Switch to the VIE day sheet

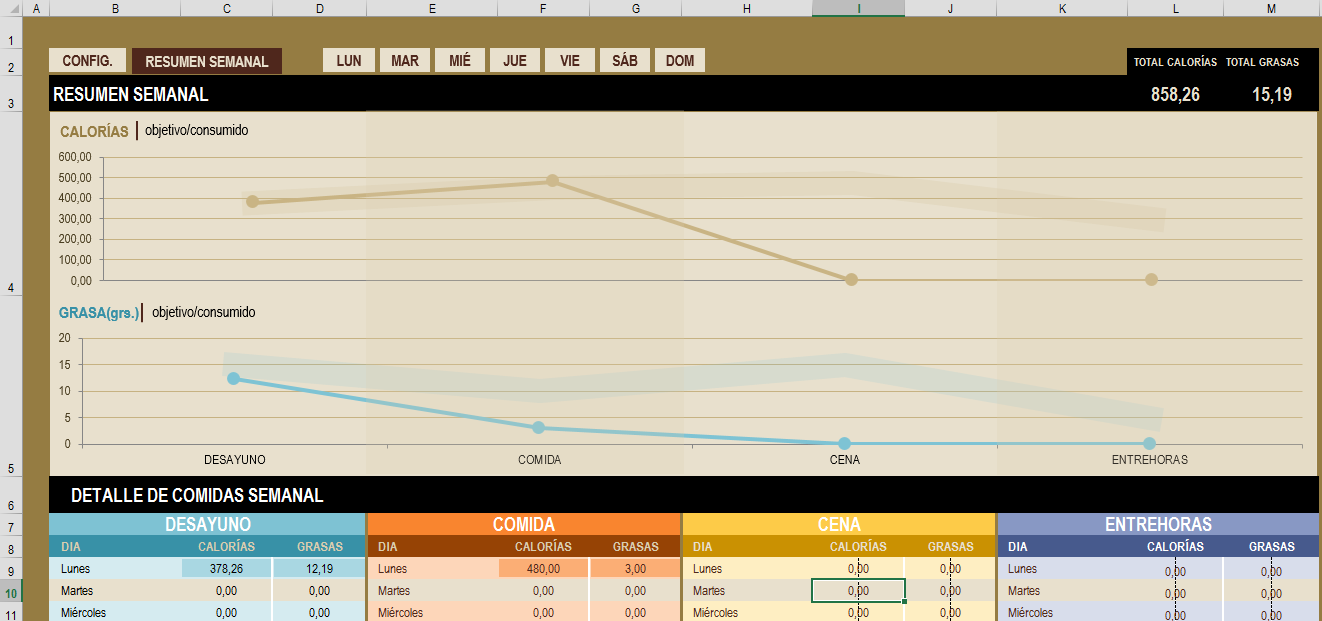[570, 61]
